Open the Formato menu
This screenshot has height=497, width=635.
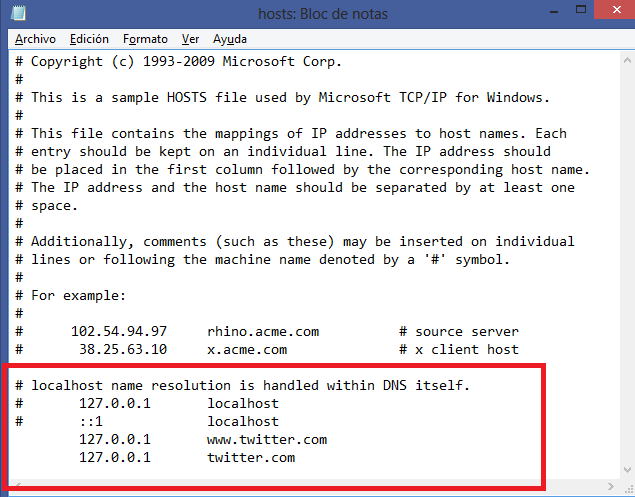coord(145,39)
